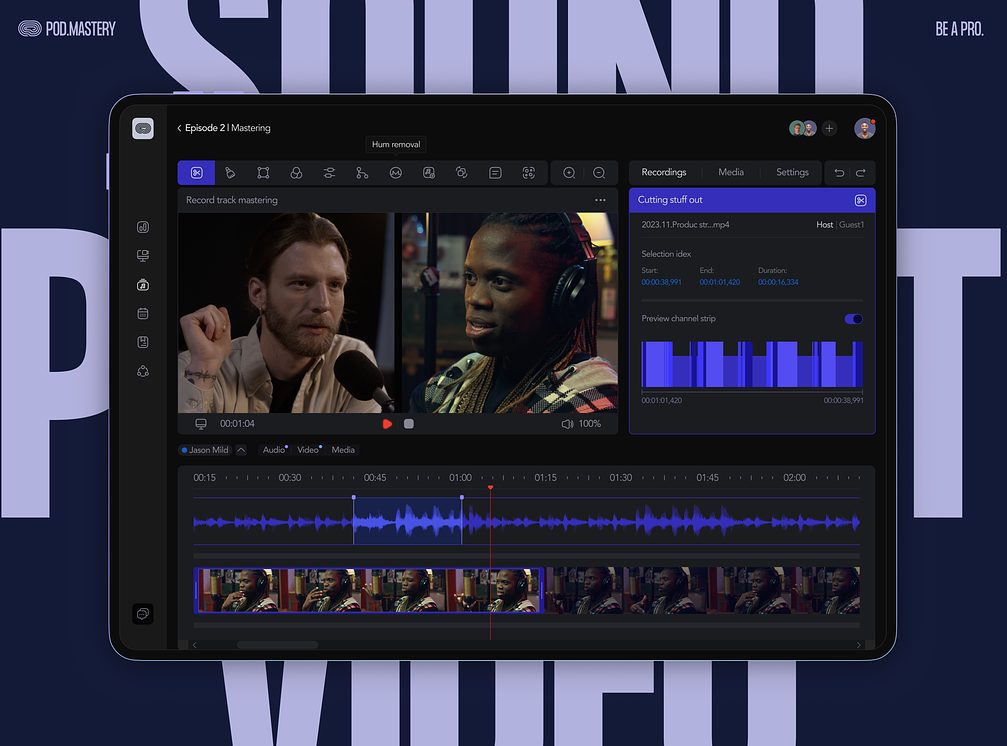This screenshot has width=1007, height=746.
Task: Click the add collaborator plus button
Action: pyautogui.click(x=829, y=128)
